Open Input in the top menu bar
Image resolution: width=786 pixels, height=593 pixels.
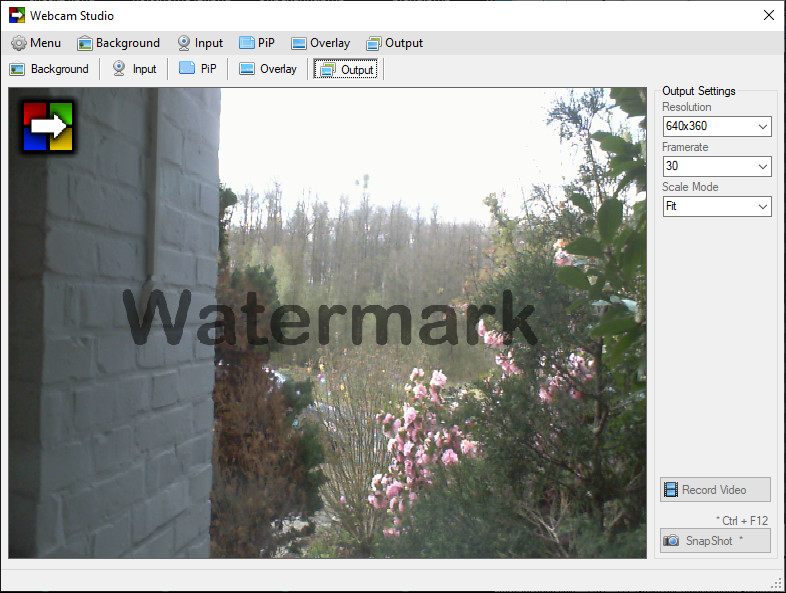click(200, 43)
